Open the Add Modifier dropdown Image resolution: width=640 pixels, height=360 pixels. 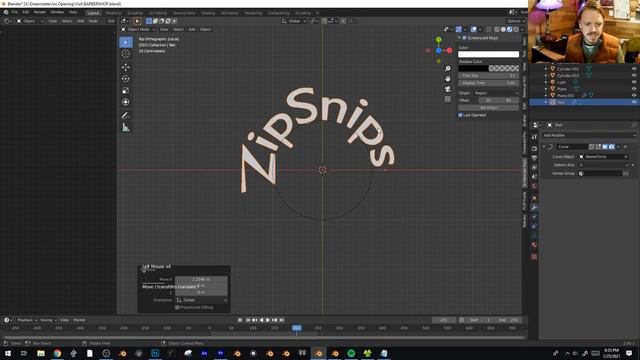[589, 135]
